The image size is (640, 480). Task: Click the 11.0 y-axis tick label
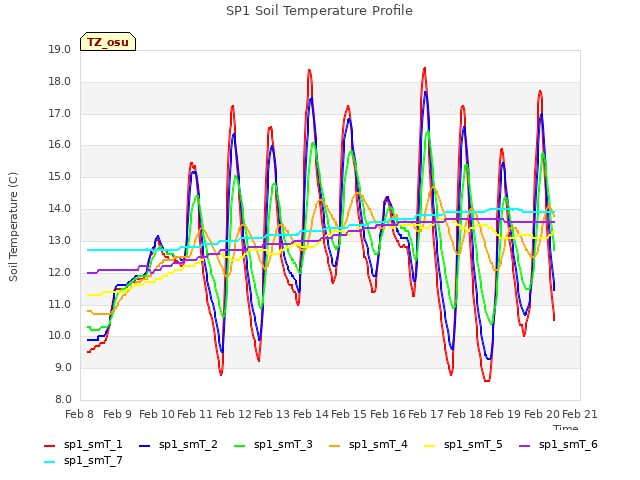tap(60, 304)
